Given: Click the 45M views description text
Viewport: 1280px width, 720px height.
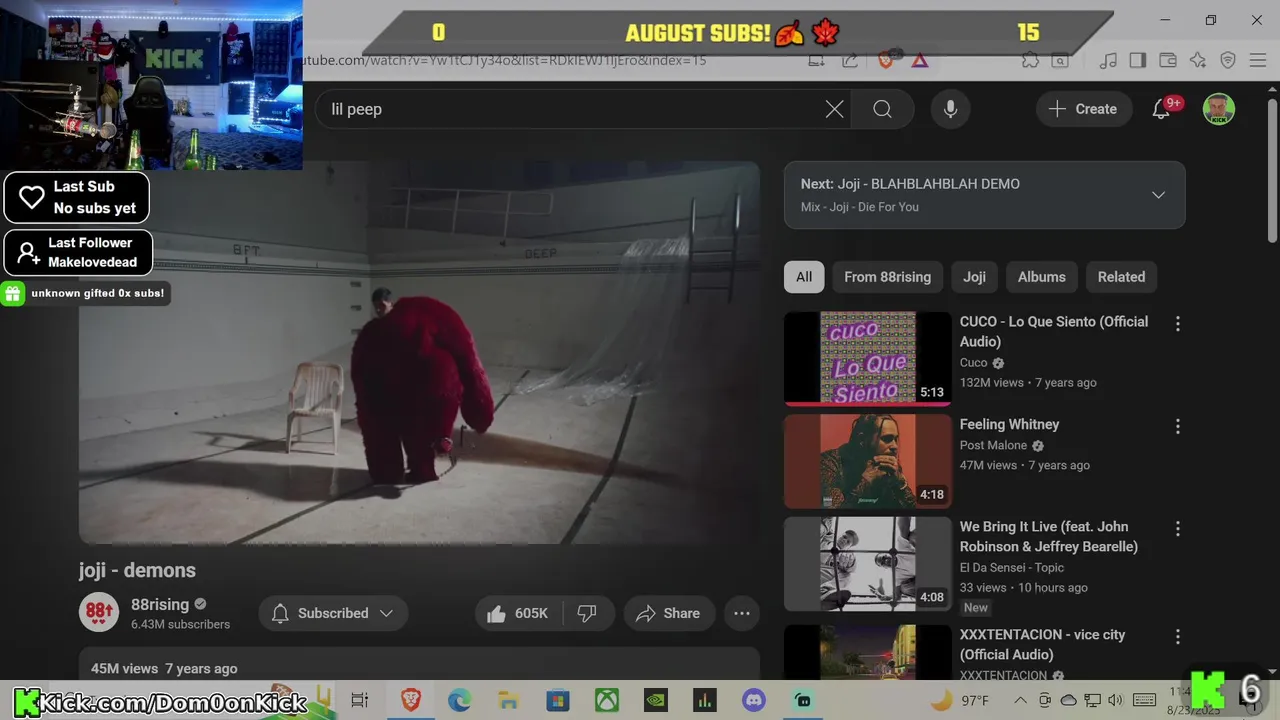Looking at the screenshot, I should 164,668.
